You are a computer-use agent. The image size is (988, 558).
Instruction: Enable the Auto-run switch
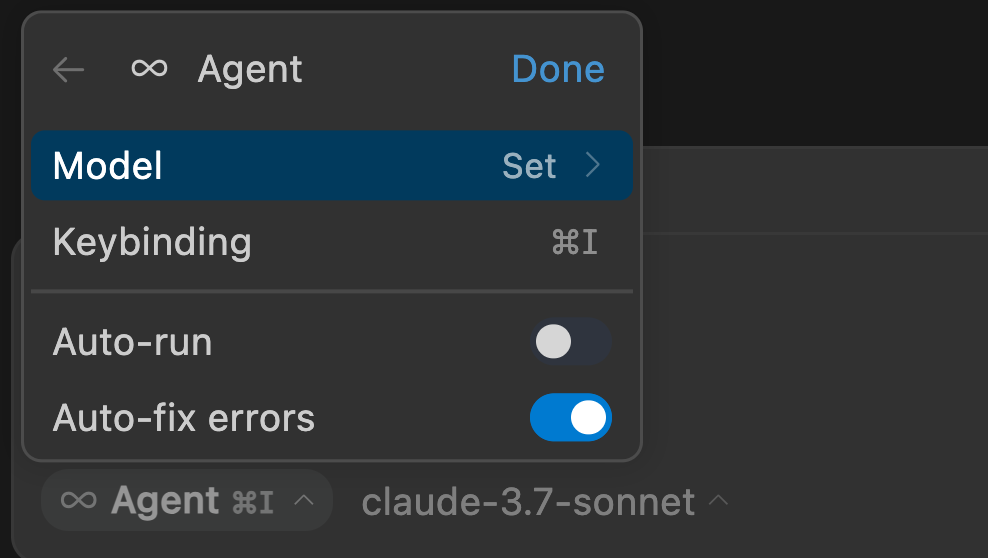coord(570,342)
